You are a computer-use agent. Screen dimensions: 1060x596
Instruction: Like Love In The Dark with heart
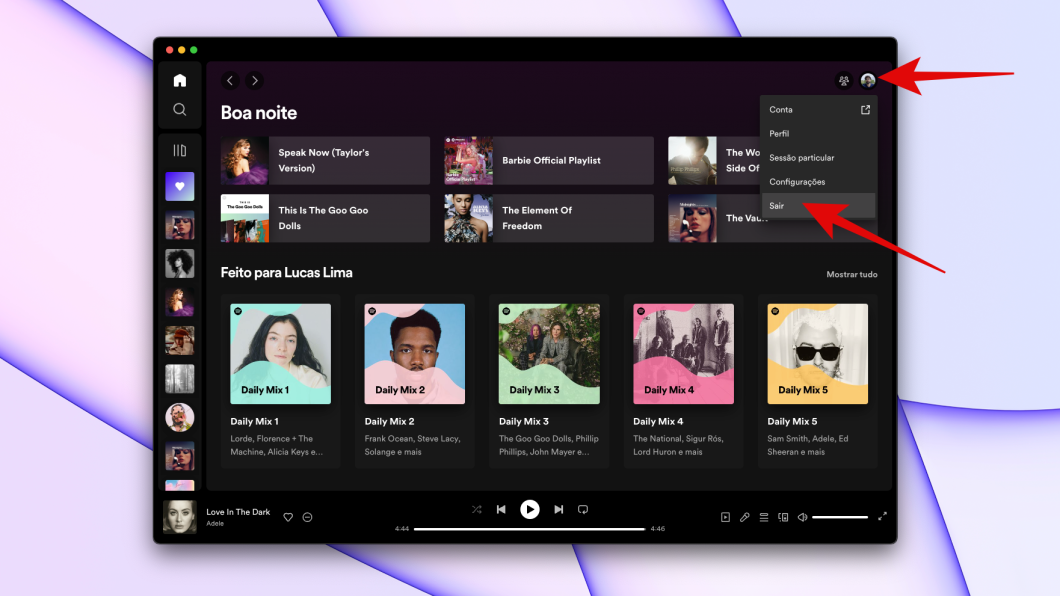tap(288, 517)
